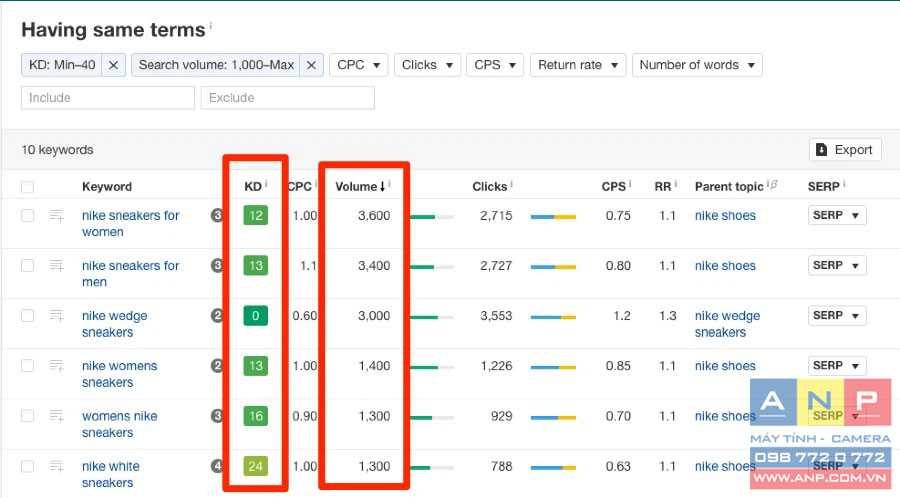The height and width of the screenshot is (498, 900).
Task: Show info icon next to Having same terms
Action: (x=211, y=26)
